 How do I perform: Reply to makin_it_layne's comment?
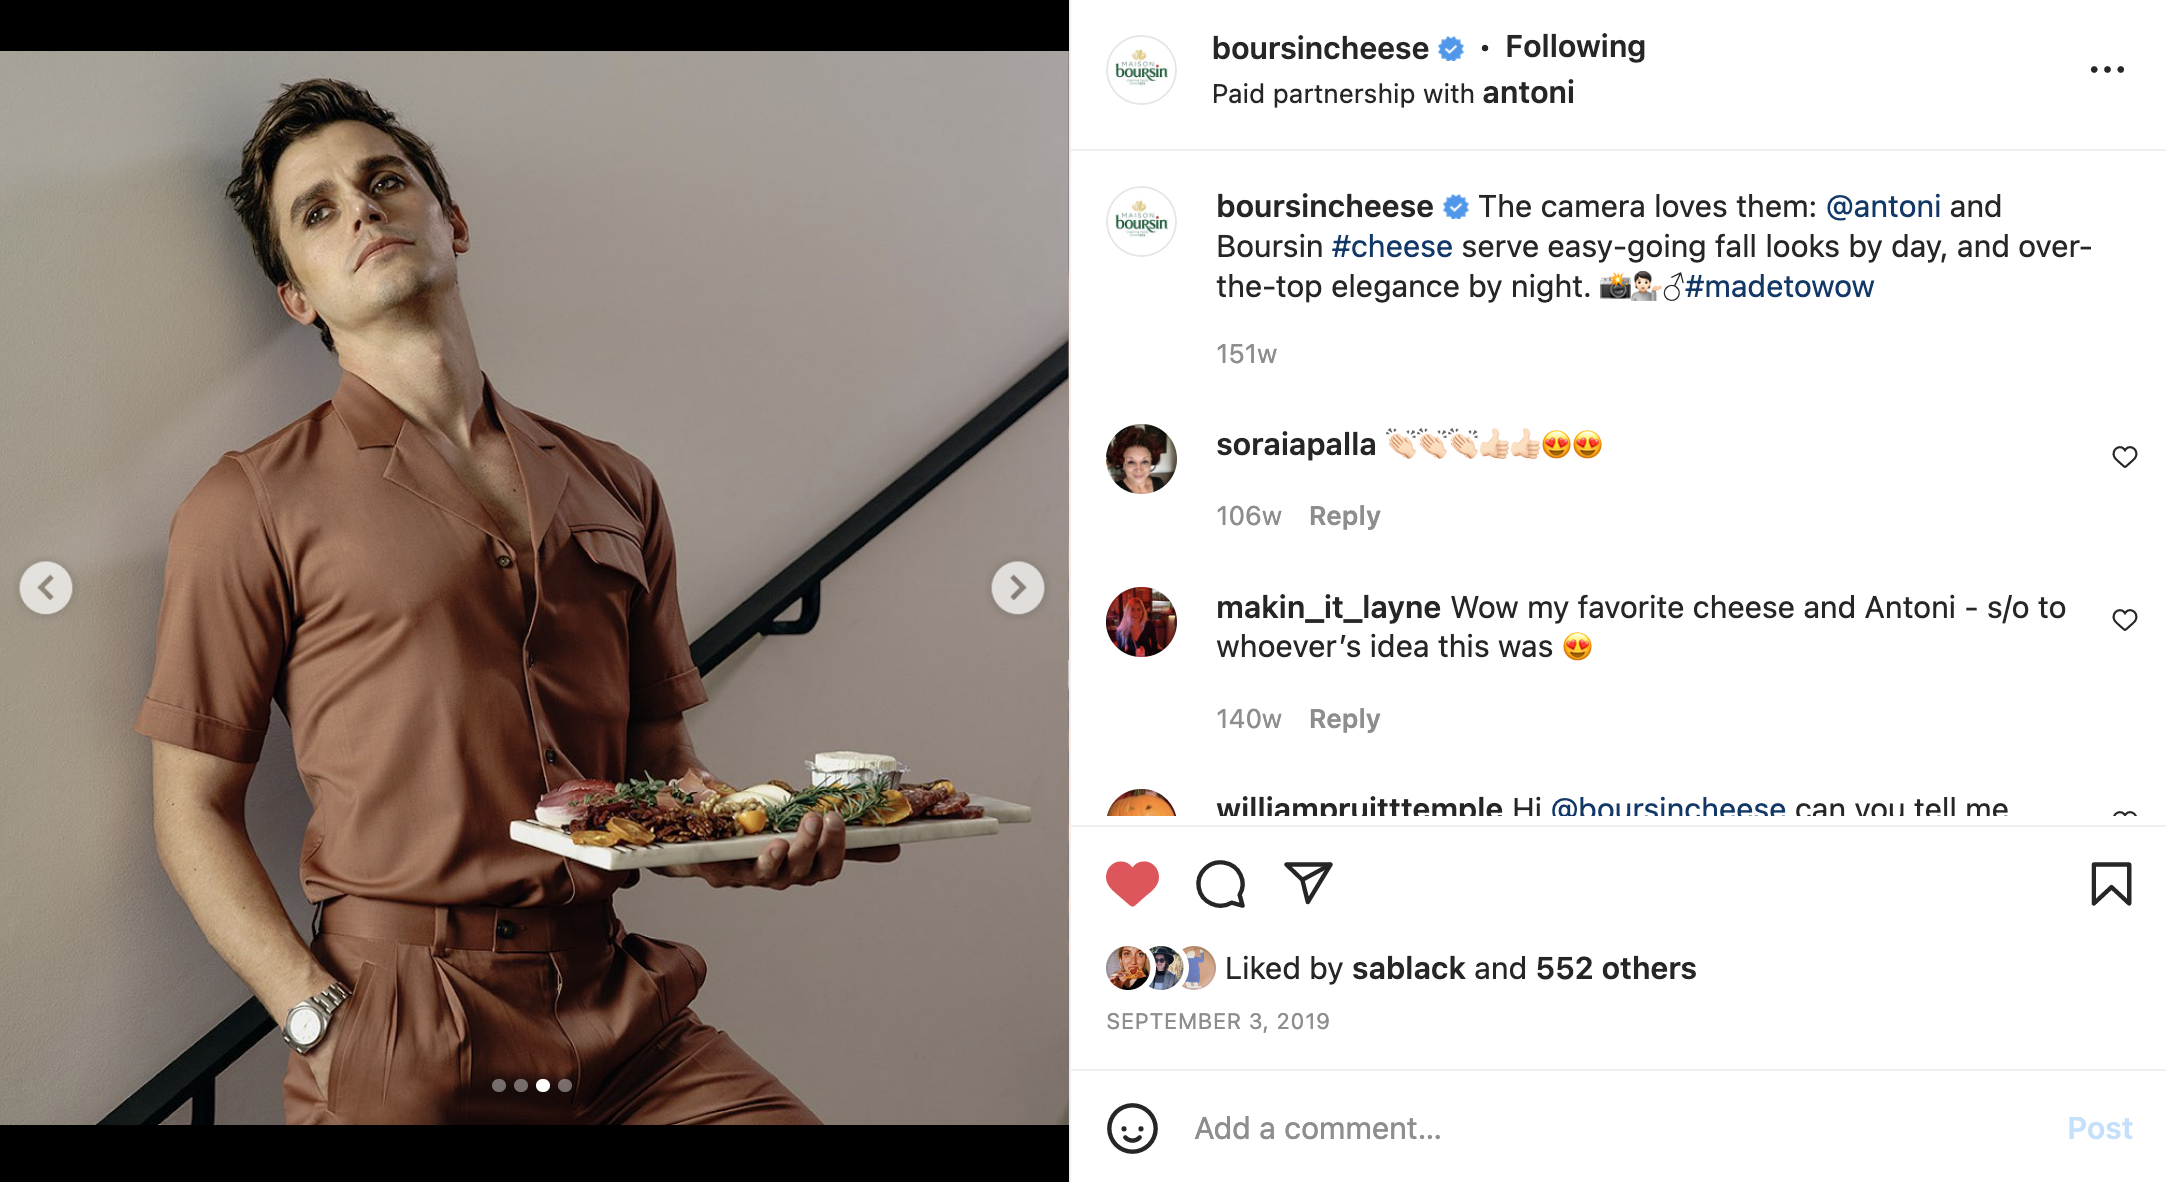[1344, 719]
